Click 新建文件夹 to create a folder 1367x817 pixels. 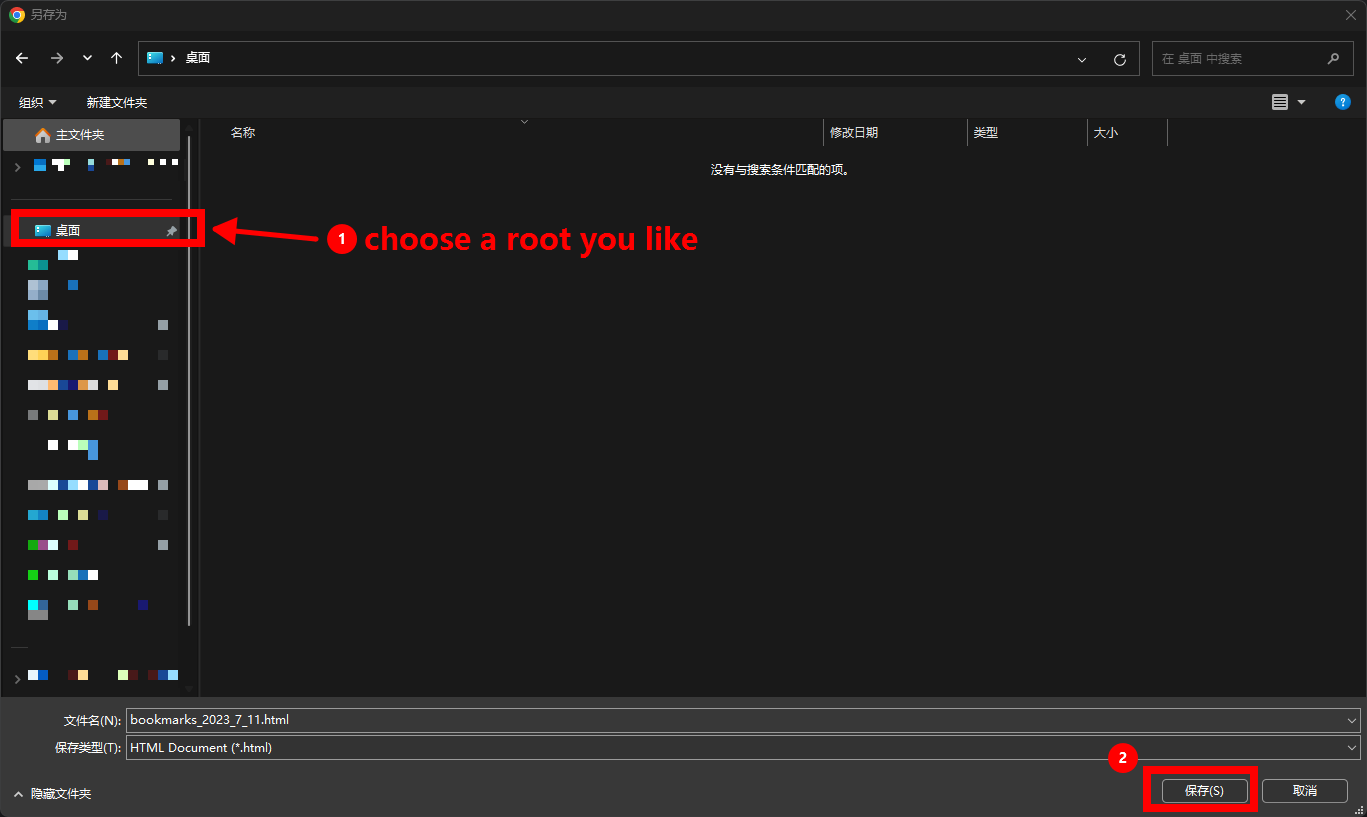coord(116,103)
